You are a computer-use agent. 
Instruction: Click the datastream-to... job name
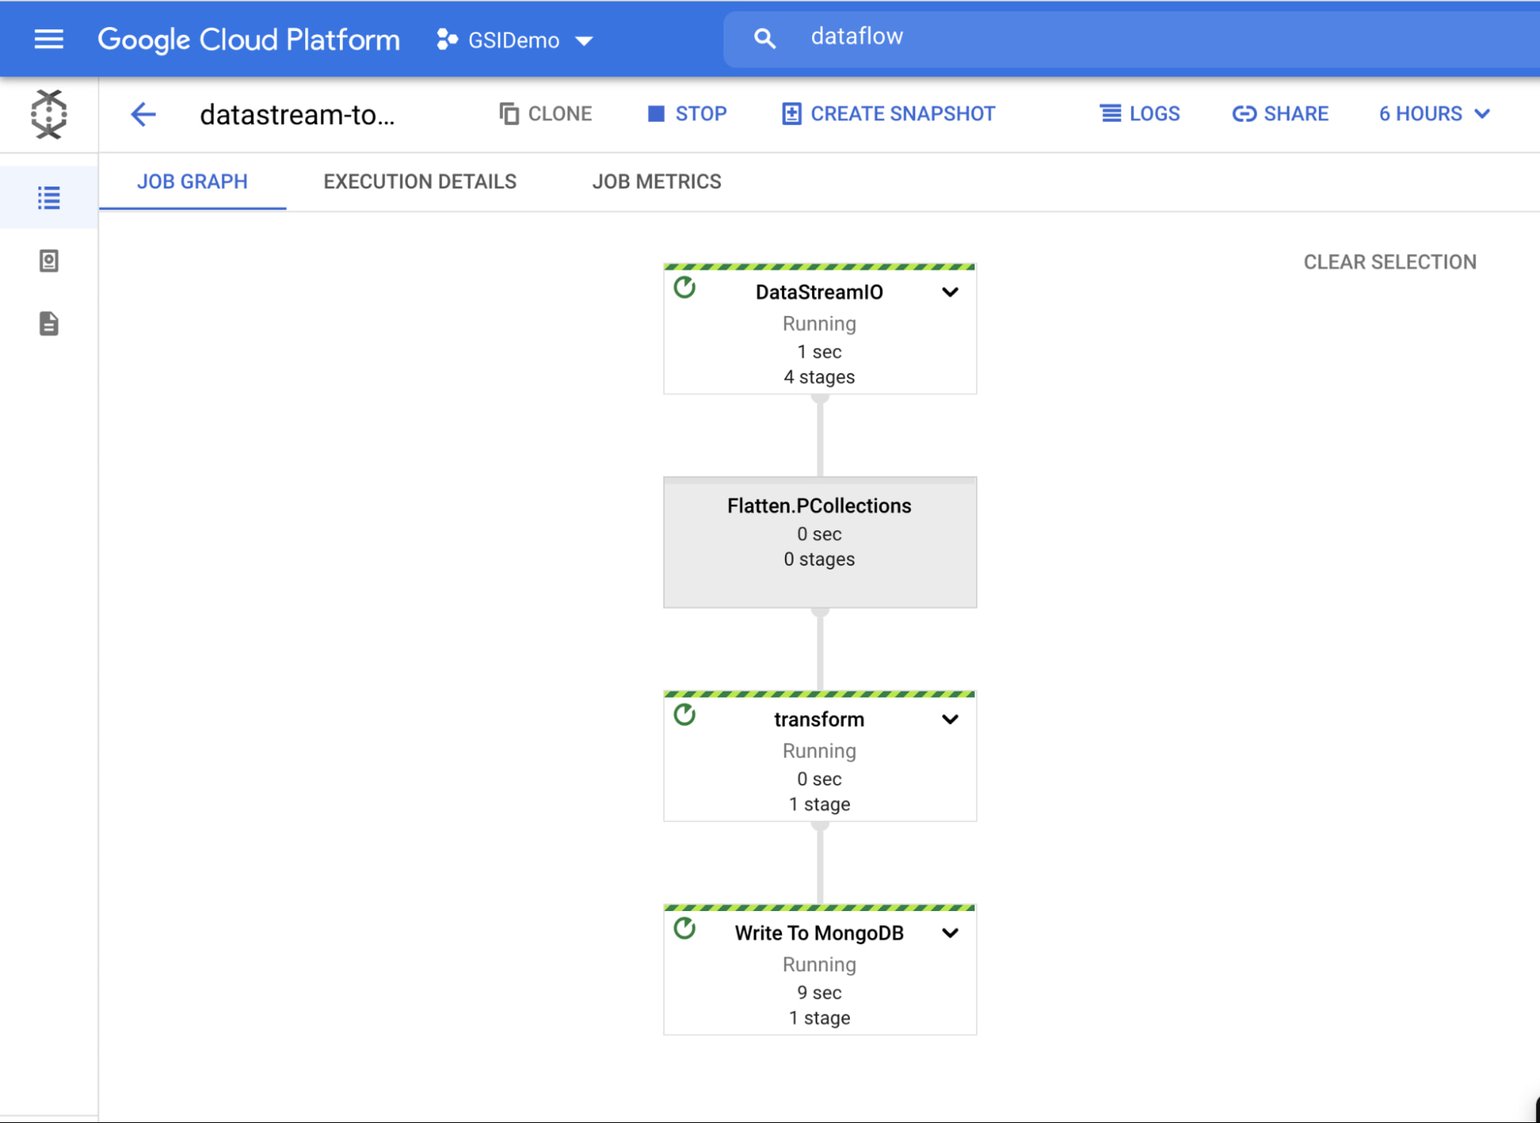tap(297, 115)
